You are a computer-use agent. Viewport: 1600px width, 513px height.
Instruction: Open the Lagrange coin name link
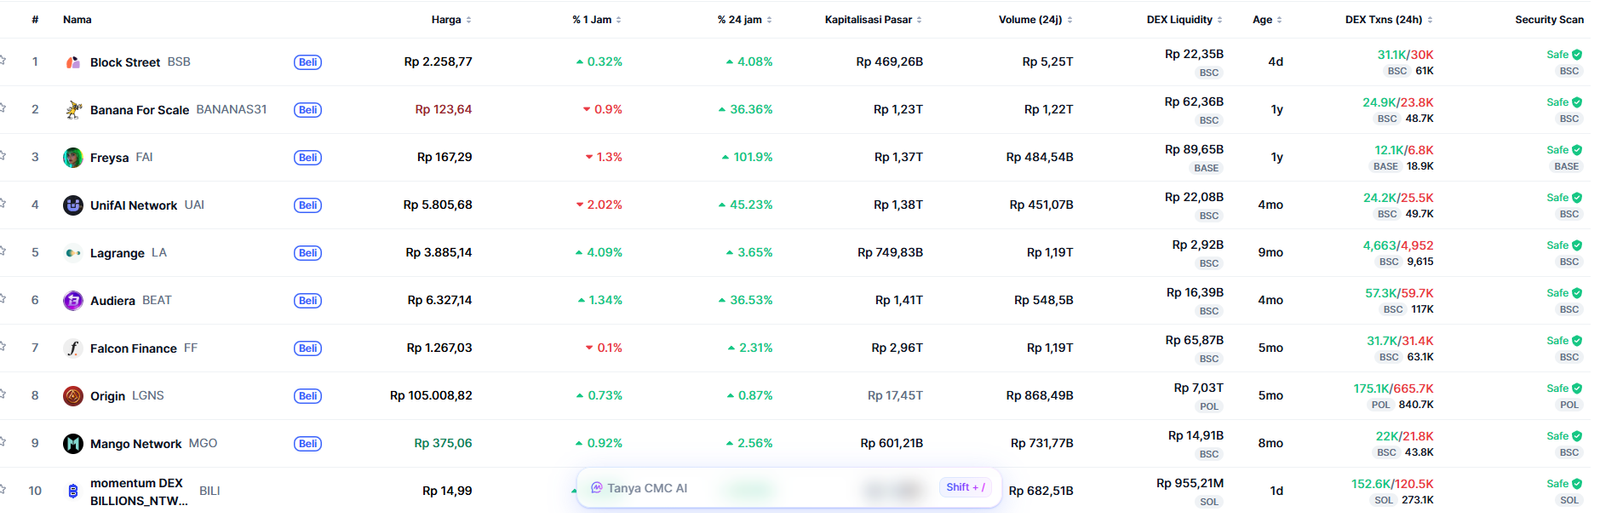click(117, 253)
